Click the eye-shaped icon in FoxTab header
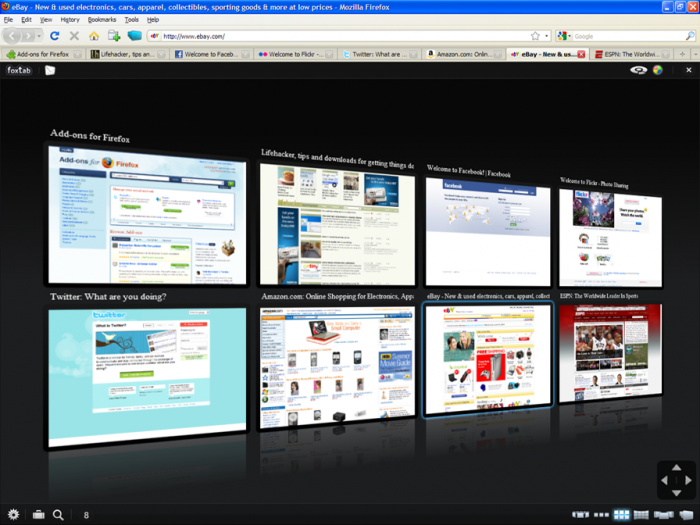This screenshot has width=700, height=525. (x=638, y=70)
